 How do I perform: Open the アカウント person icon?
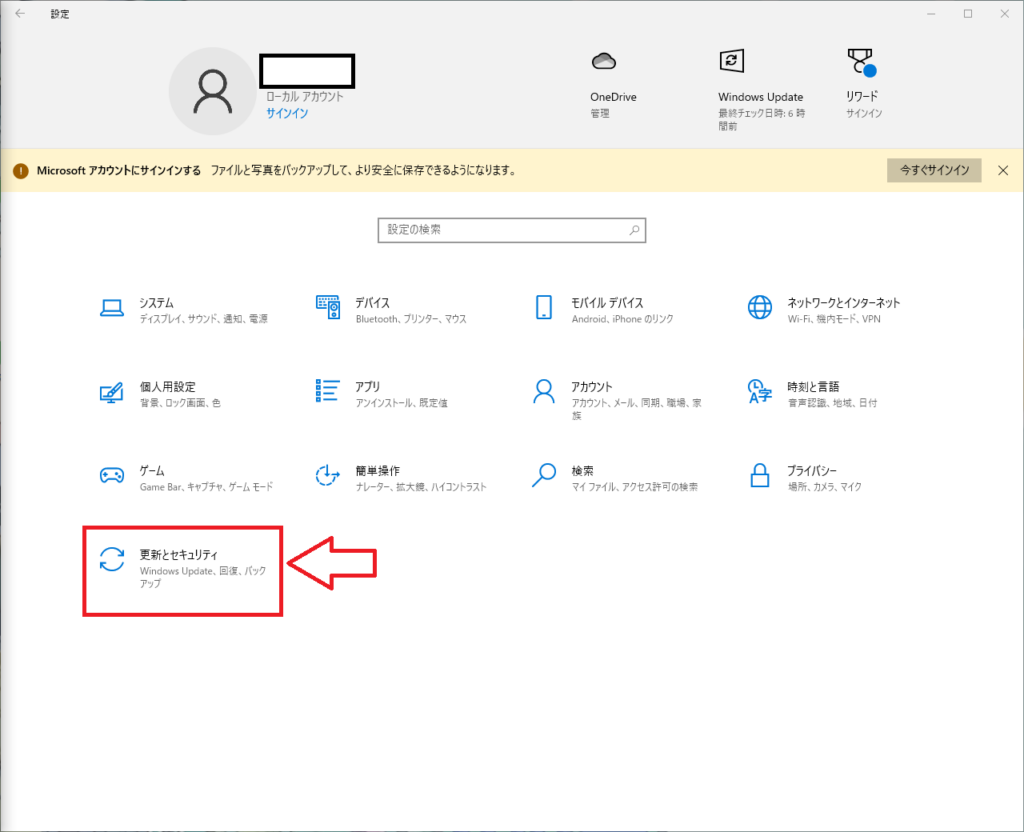point(544,391)
